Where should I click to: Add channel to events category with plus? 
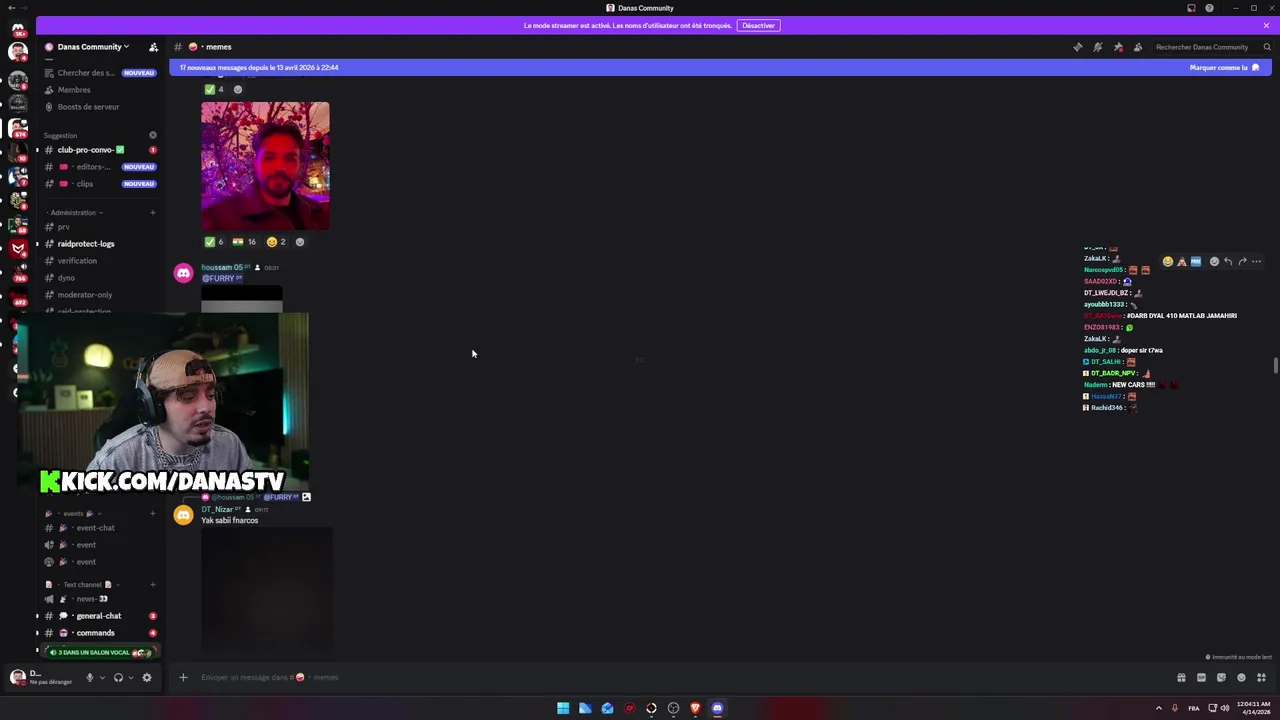click(x=153, y=513)
